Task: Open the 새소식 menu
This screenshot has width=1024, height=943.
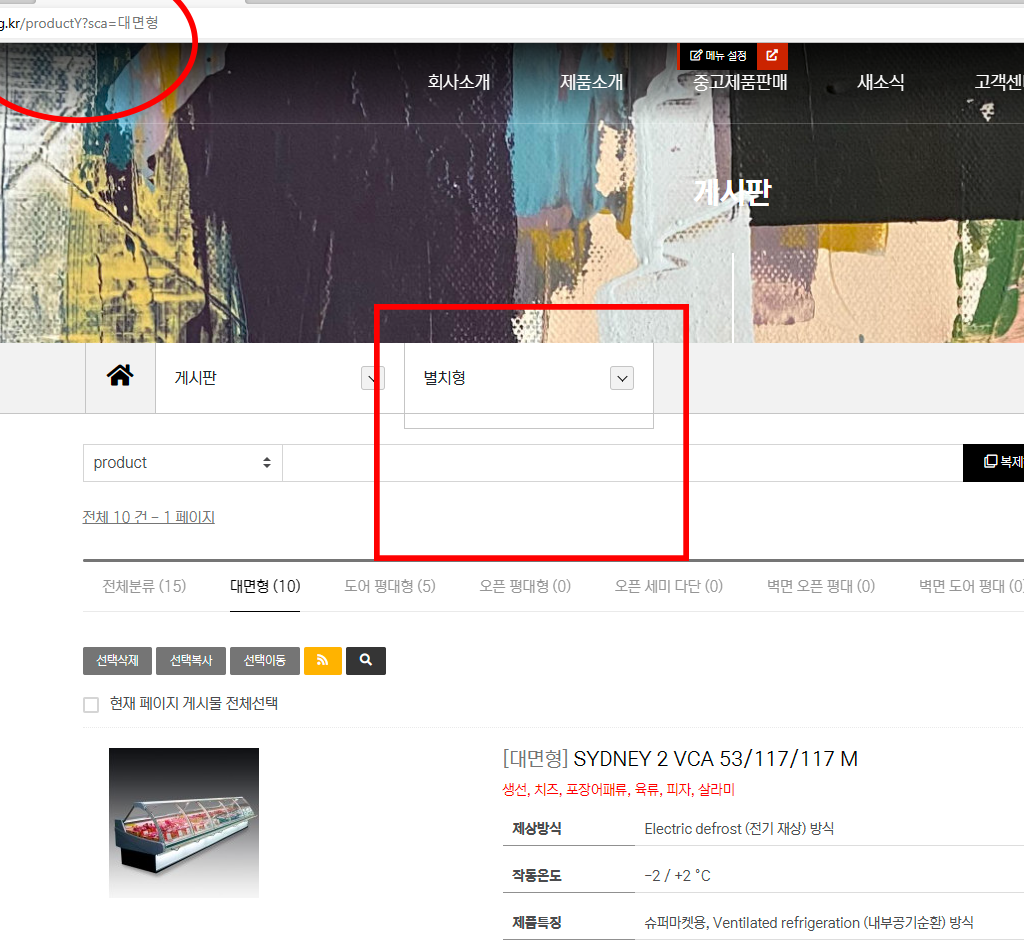Action: 880,82
